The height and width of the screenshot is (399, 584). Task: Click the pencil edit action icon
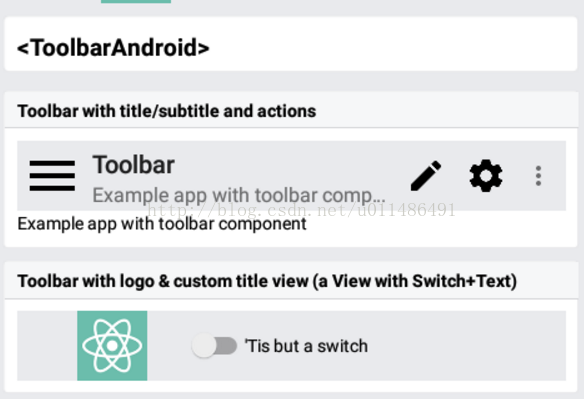[426, 175]
